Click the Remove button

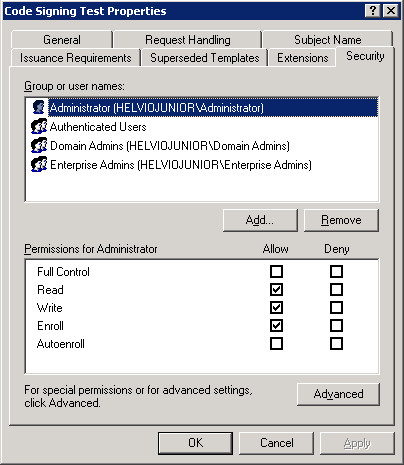pos(341,220)
